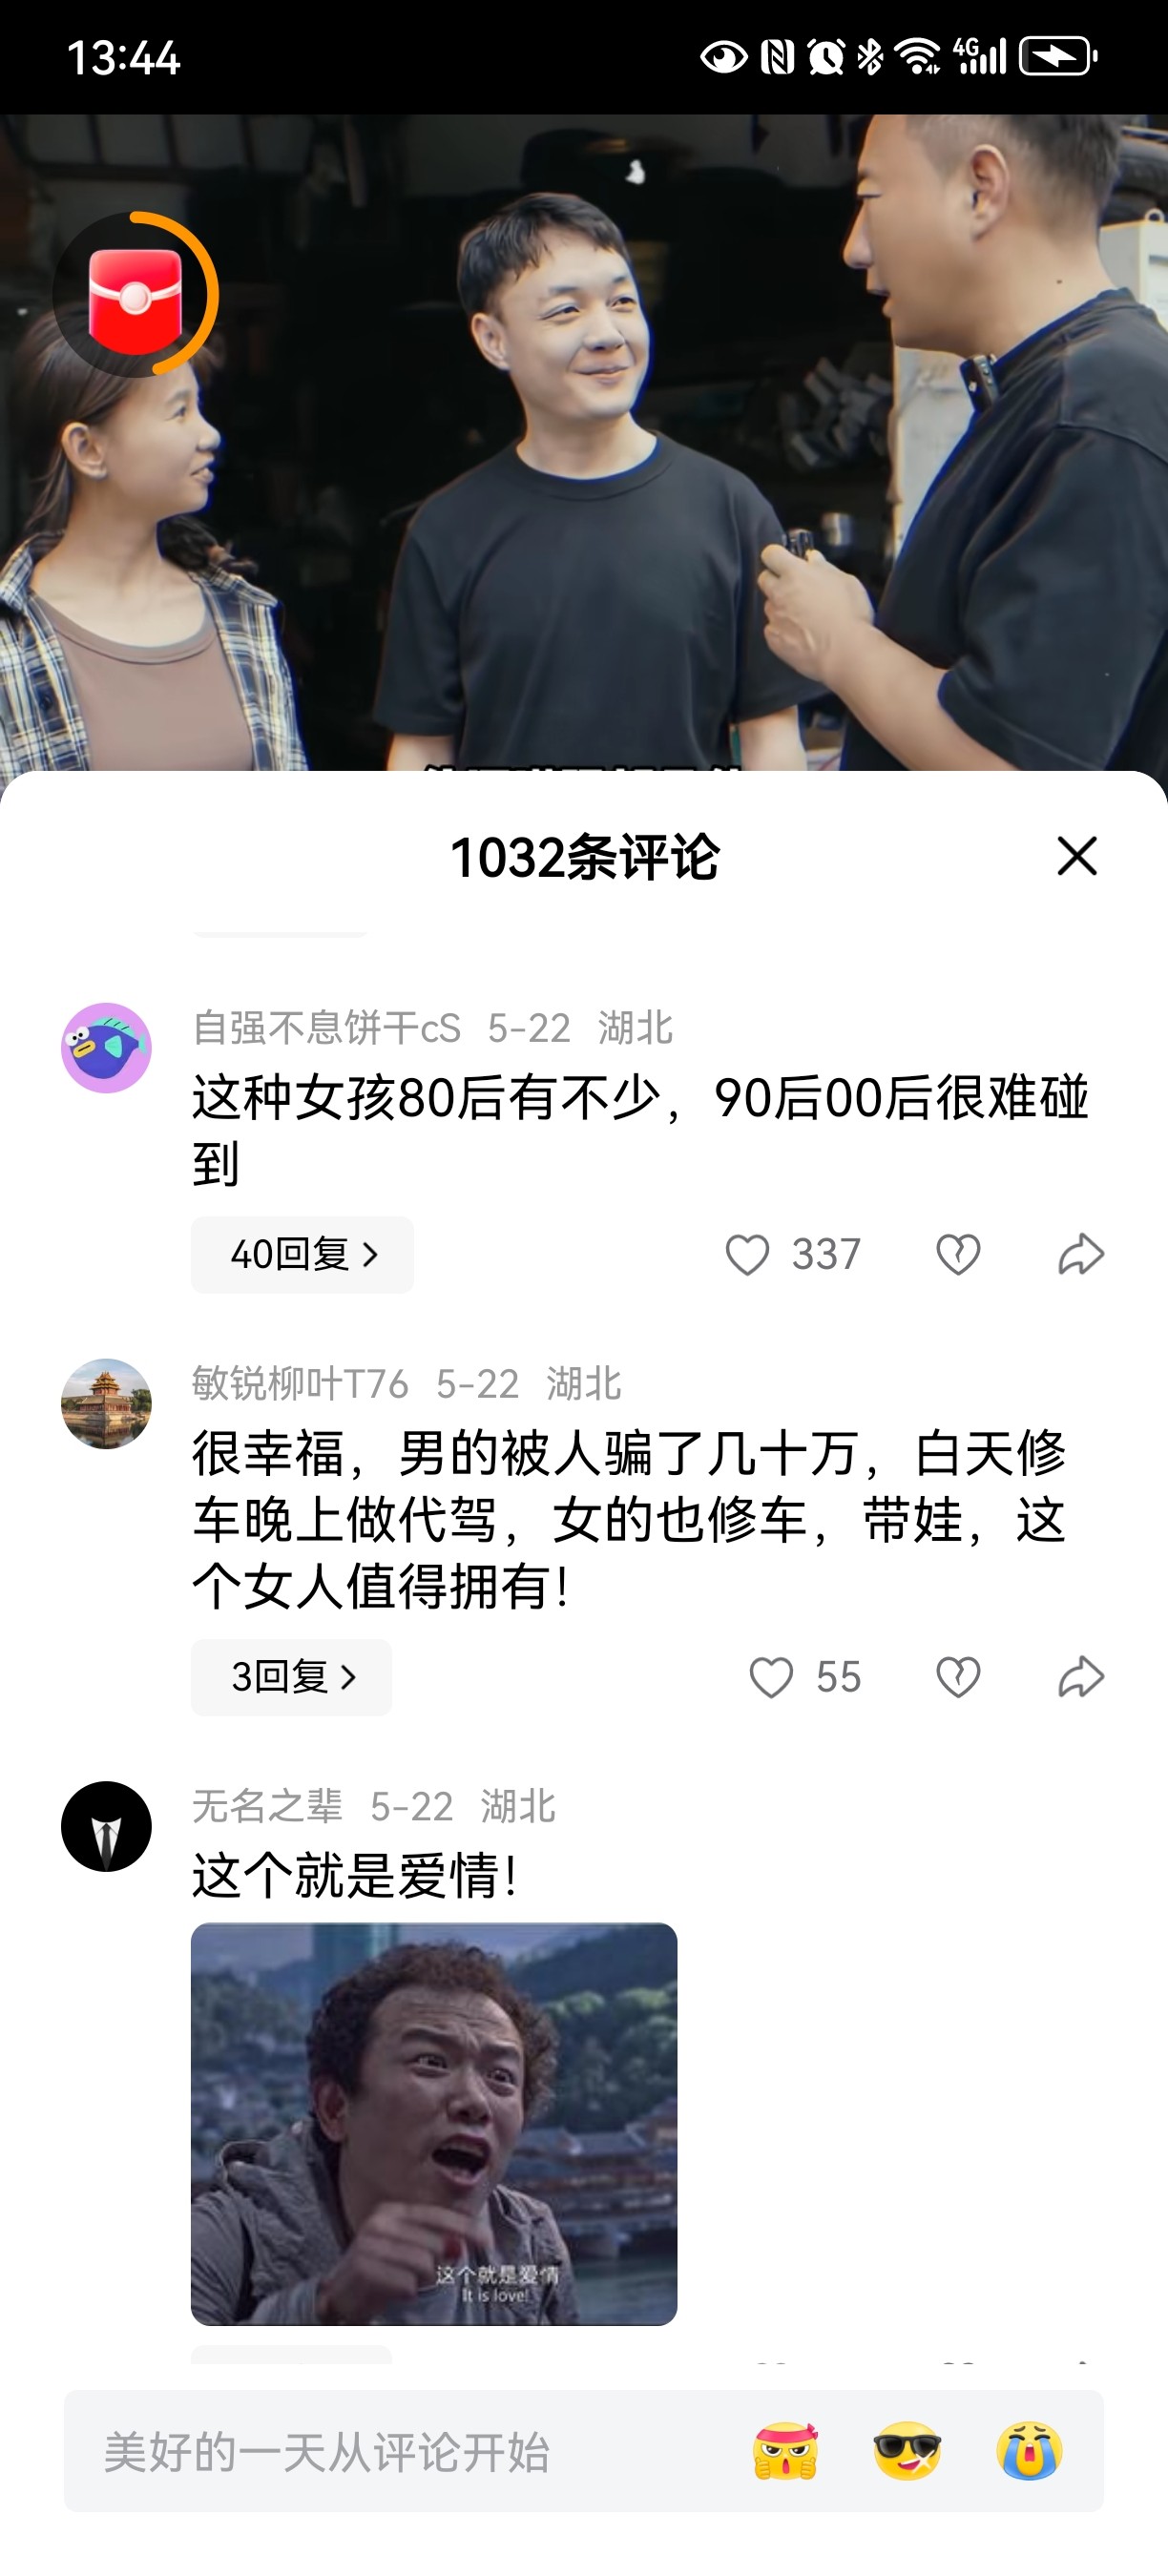Share the comment by 自强不息饼干cS

click(1081, 1254)
